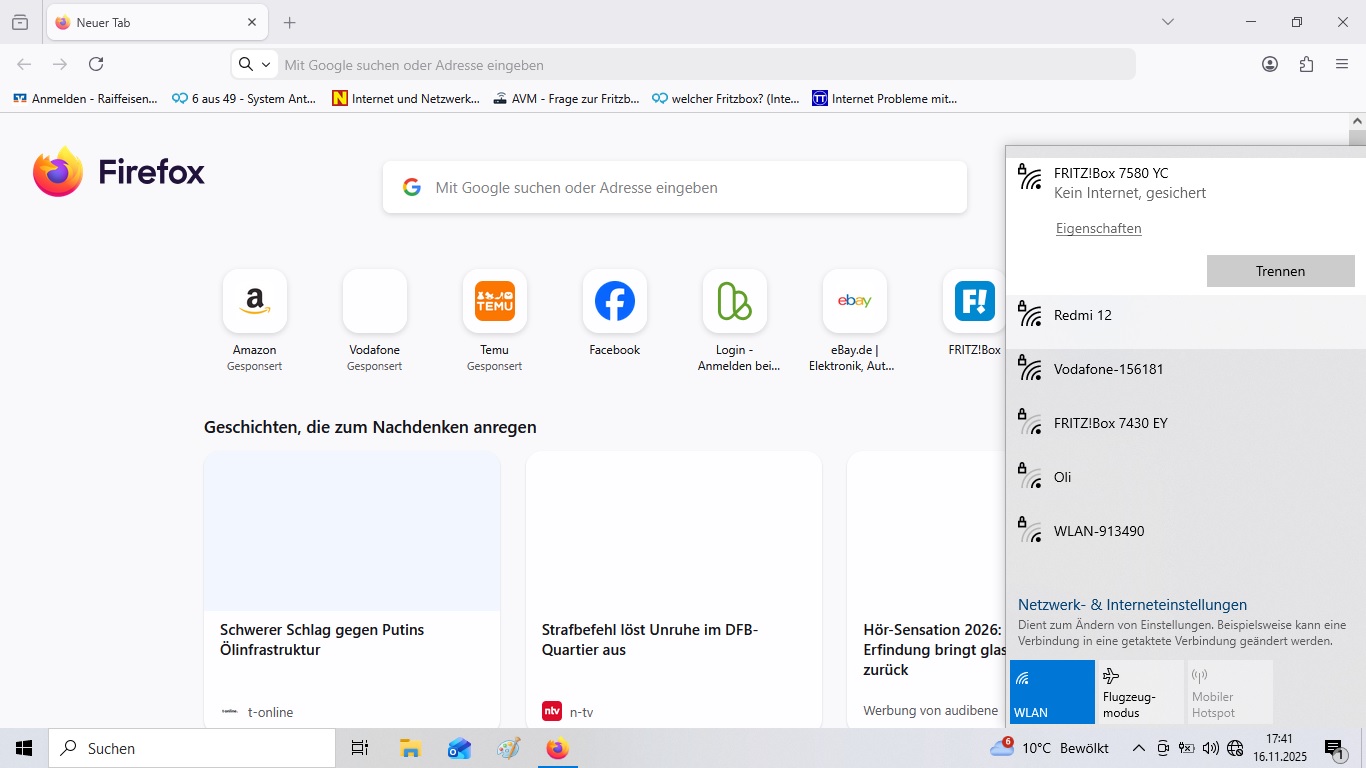Close the Neuer Tab tab
This screenshot has width=1366, height=768.
(252, 22)
